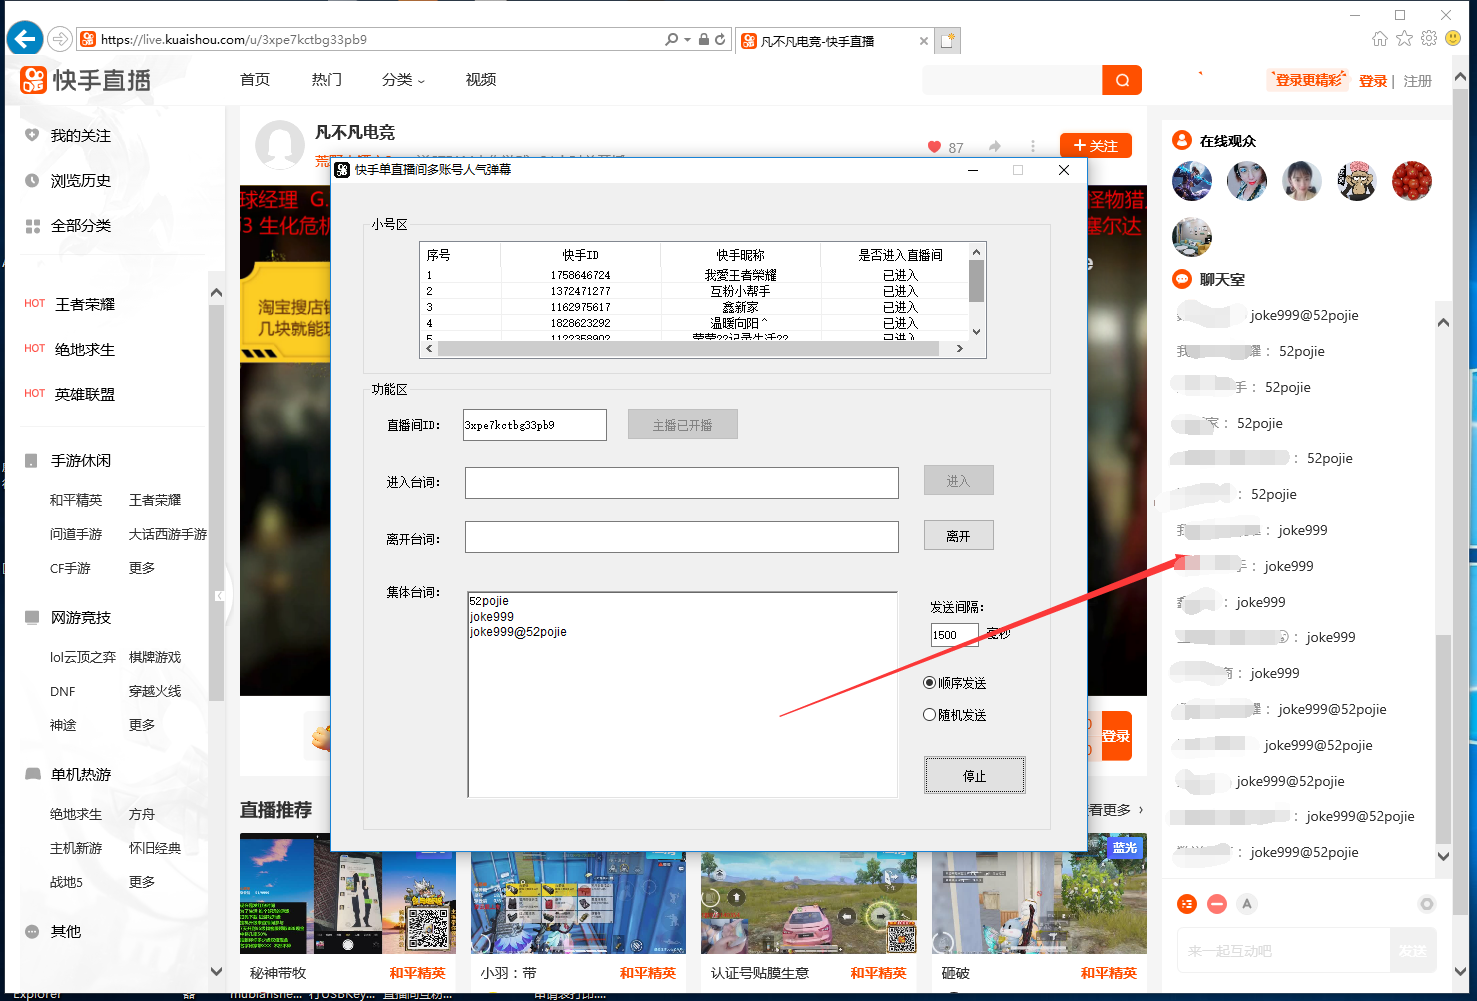Click the share arrow icon
The image size is (1477, 1001).
pos(994,146)
